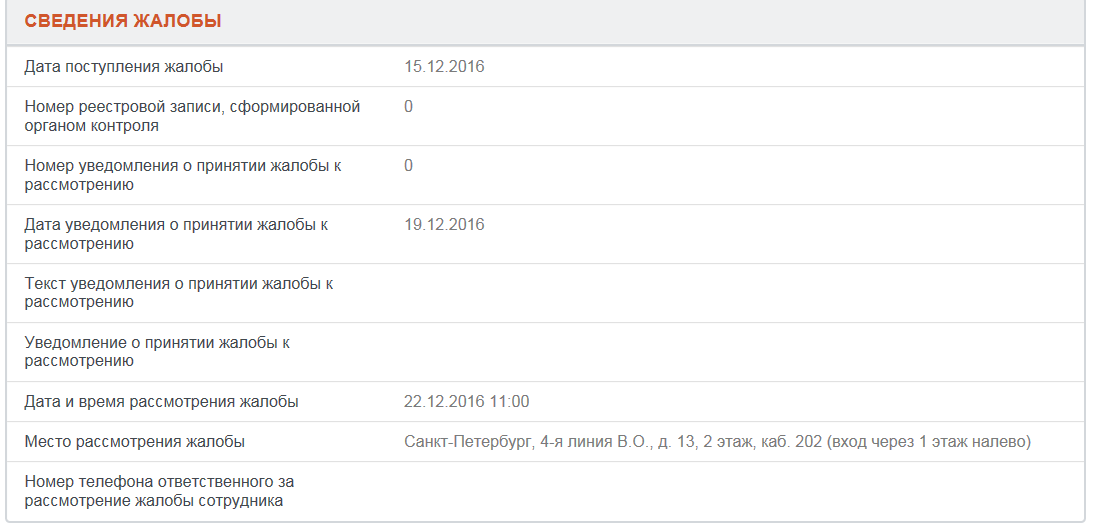Image resolution: width=1098 pixels, height=528 pixels.
Task: Click the review date 22.12.2016
Action: (x=444, y=402)
